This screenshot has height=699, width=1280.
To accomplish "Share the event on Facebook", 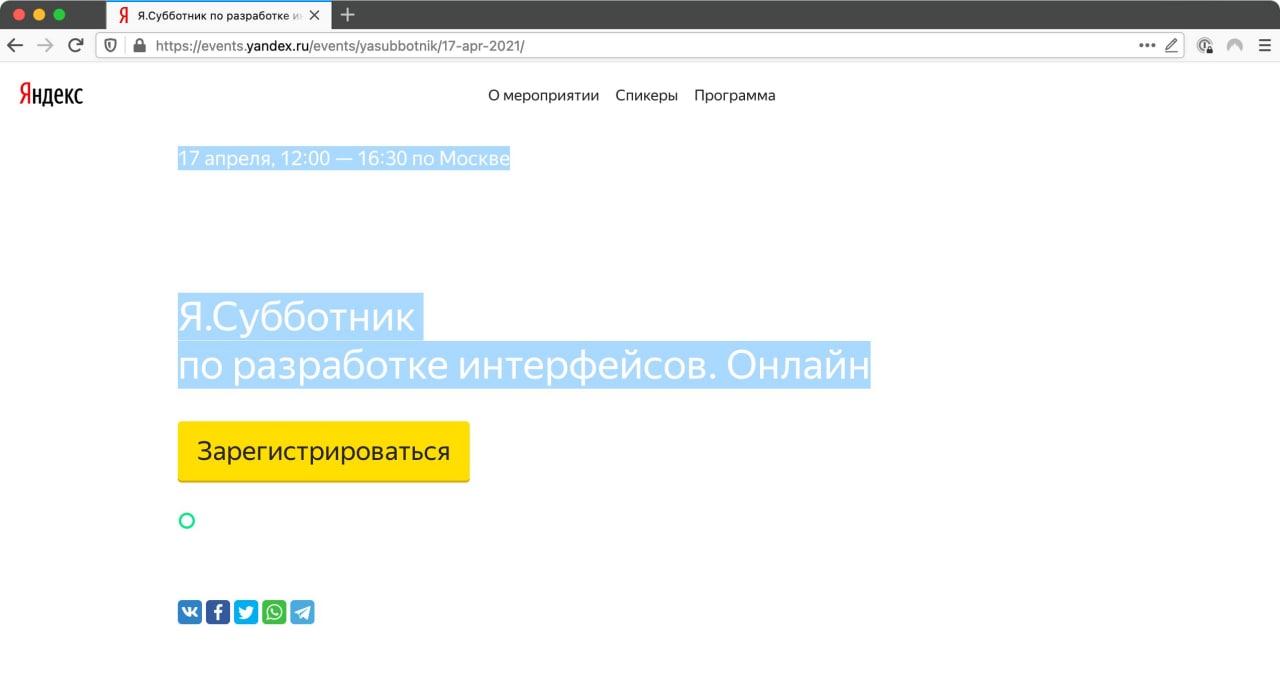I will point(218,612).
